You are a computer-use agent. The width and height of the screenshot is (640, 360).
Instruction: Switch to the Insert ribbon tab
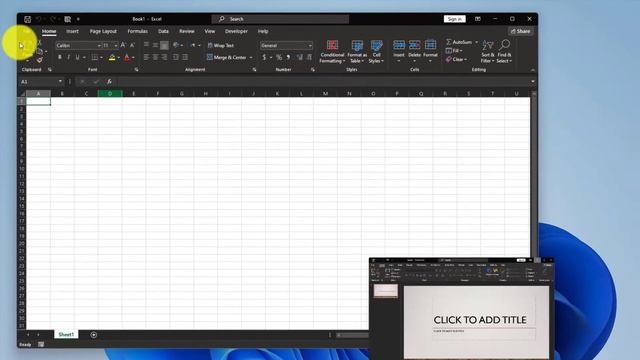(x=72, y=31)
